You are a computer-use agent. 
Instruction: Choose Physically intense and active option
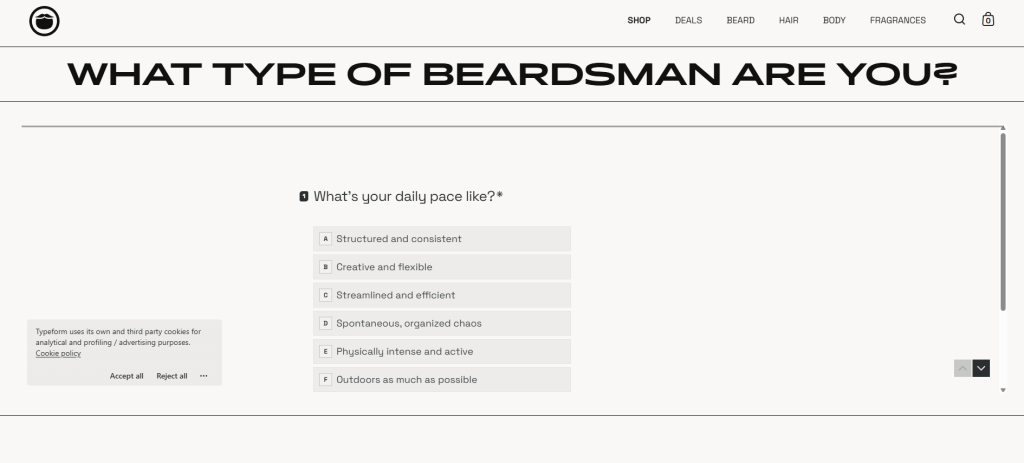coord(442,351)
